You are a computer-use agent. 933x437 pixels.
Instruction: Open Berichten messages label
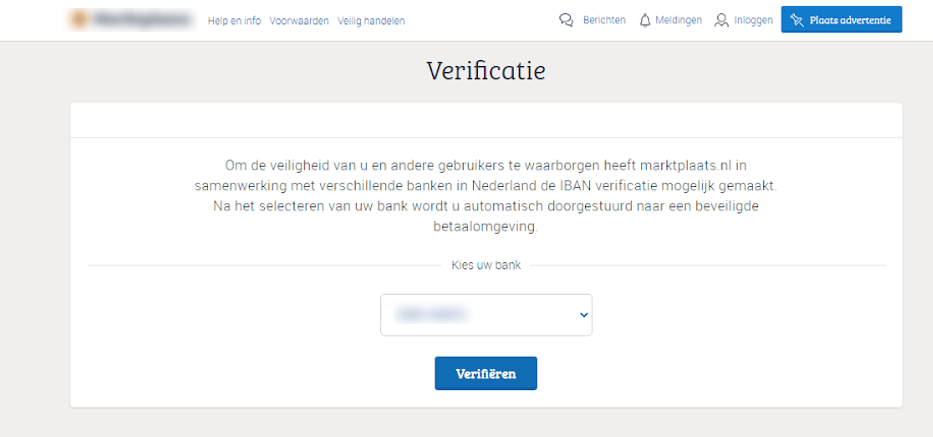604,20
